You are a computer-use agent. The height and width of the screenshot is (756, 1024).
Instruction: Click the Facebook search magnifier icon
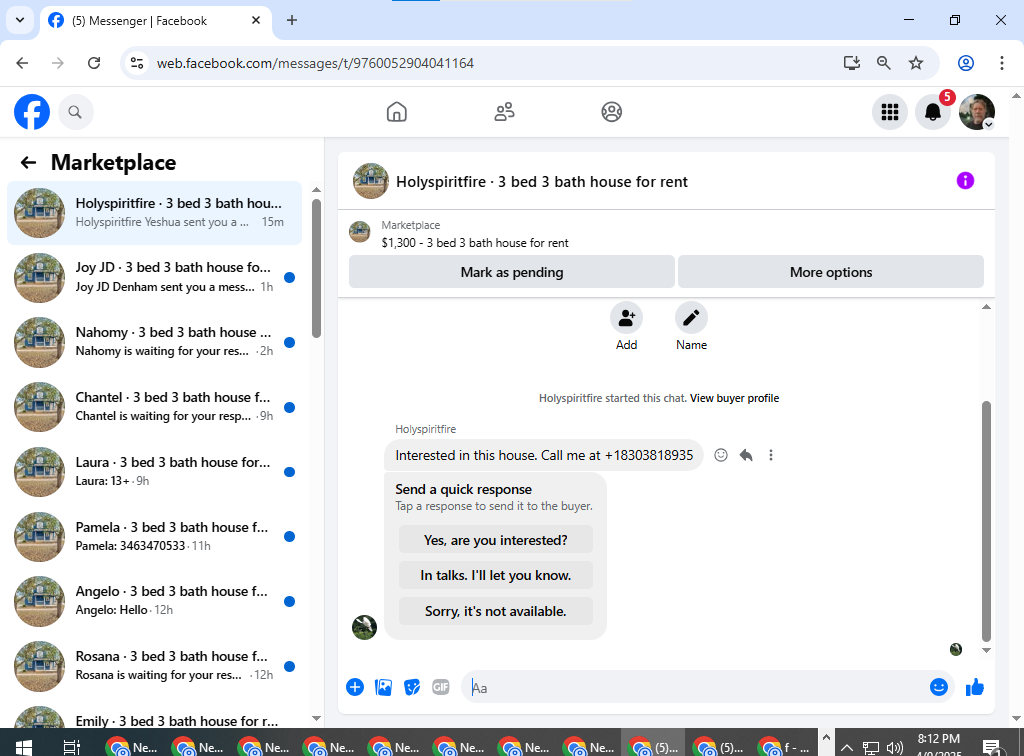[x=75, y=112]
